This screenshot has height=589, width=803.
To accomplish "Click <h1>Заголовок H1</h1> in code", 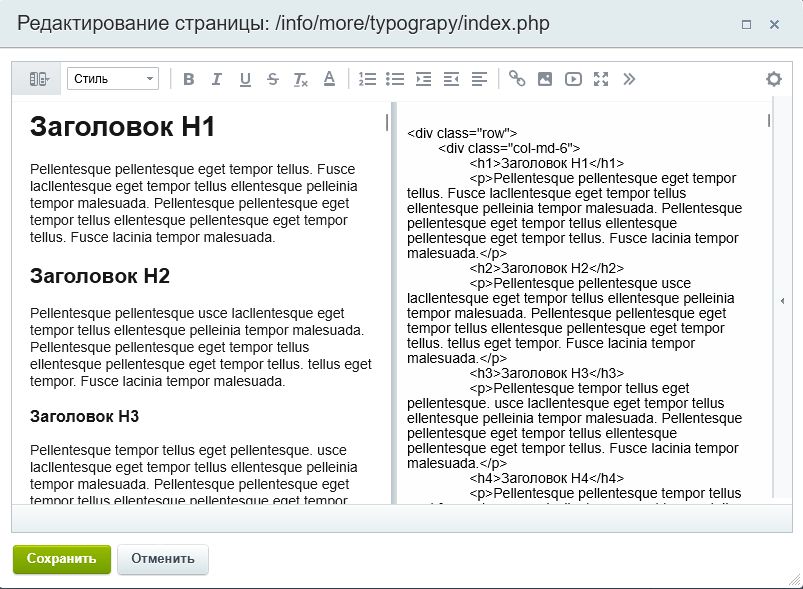I will 546,163.
